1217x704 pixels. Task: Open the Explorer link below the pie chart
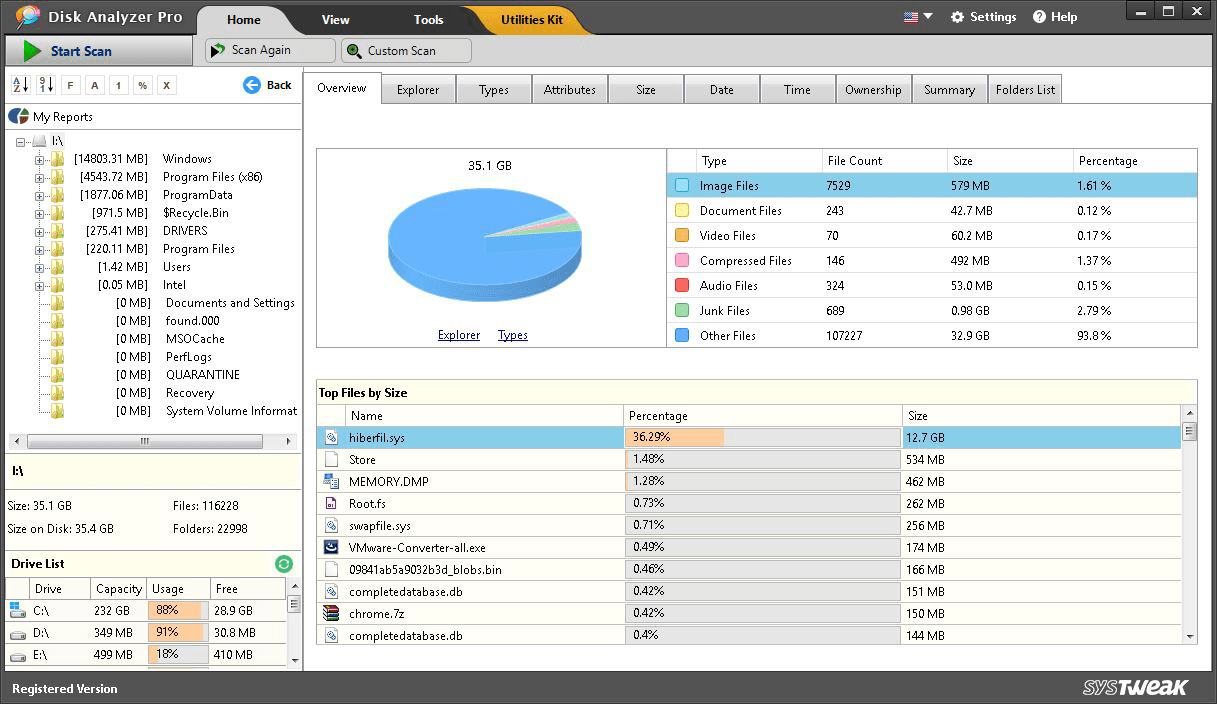458,335
